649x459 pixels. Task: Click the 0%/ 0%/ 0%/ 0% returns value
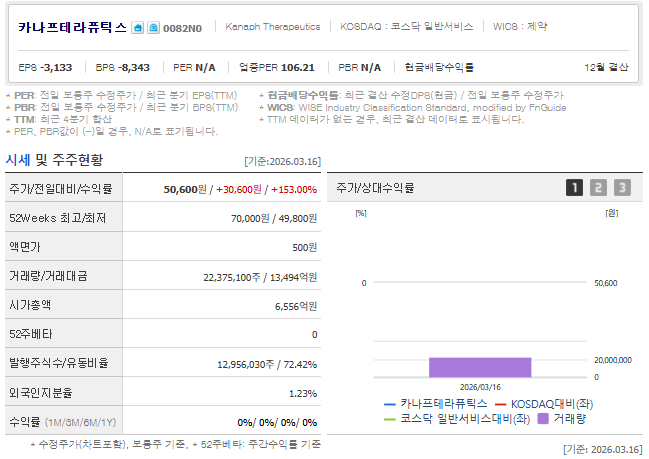click(277, 423)
